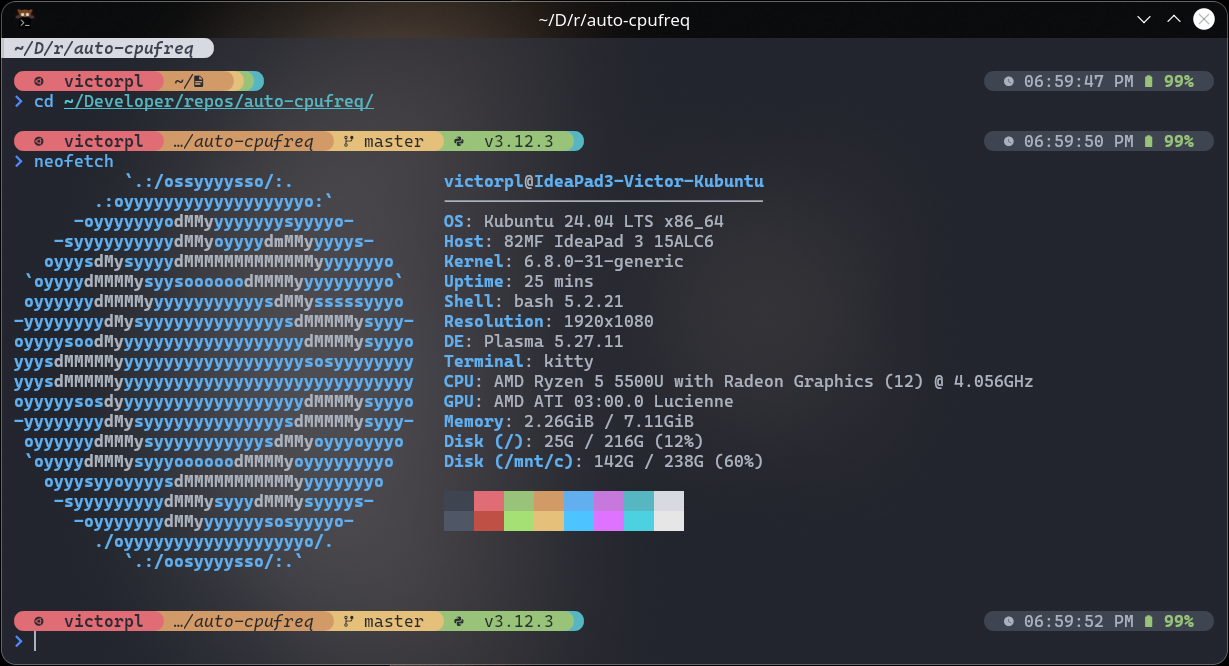Click the 'Host: 82MF IdeaPad 3 15ALC6' line
1229x666 pixels.
pyautogui.click(x=579, y=241)
